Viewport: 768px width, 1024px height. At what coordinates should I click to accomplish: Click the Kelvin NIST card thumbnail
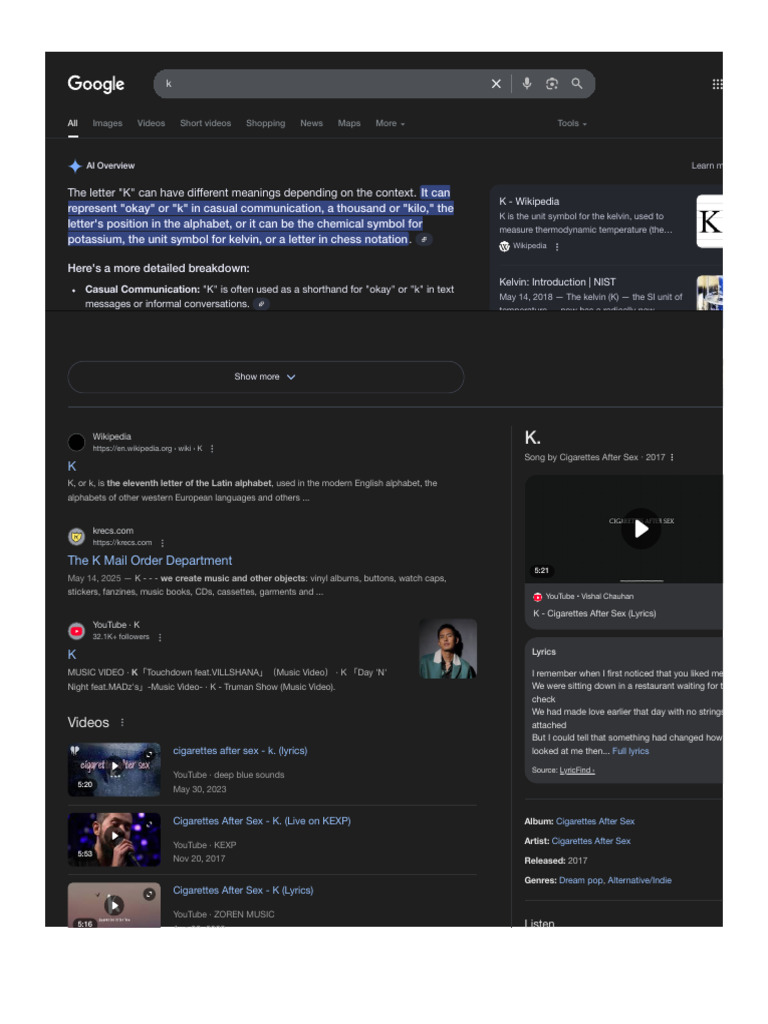pyautogui.click(x=710, y=293)
